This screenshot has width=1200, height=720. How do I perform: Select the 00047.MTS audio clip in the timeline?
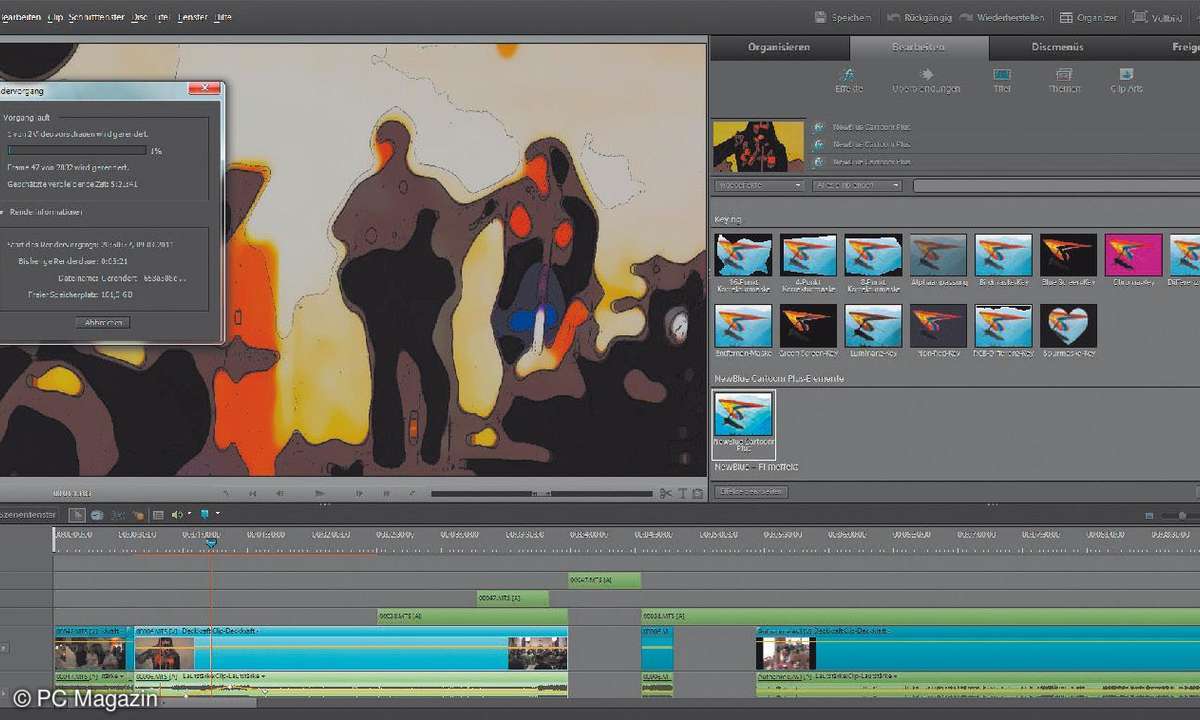604,580
